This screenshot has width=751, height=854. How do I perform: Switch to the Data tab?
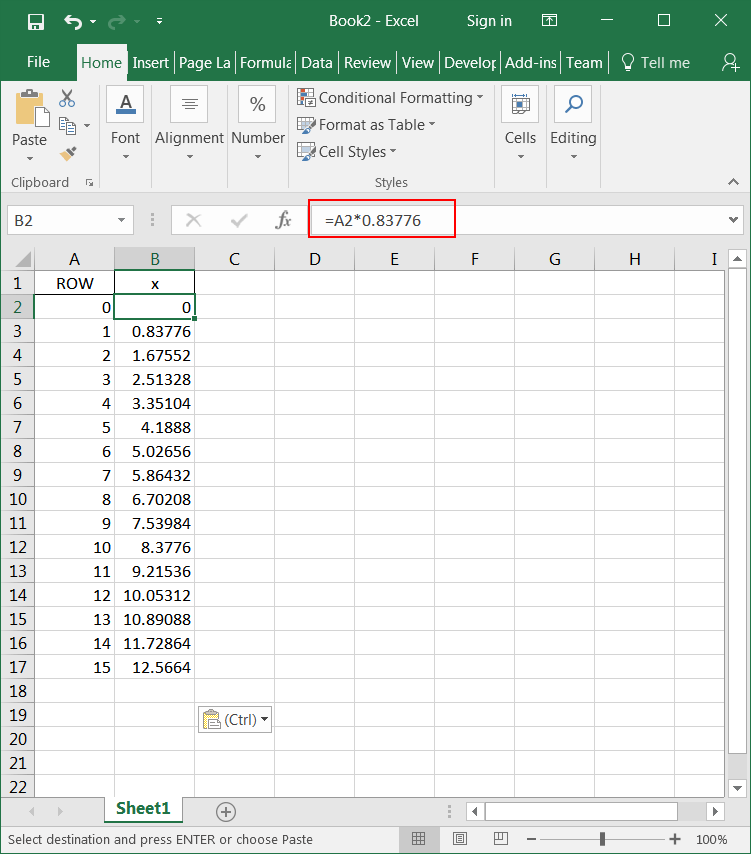[x=316, y=63]
